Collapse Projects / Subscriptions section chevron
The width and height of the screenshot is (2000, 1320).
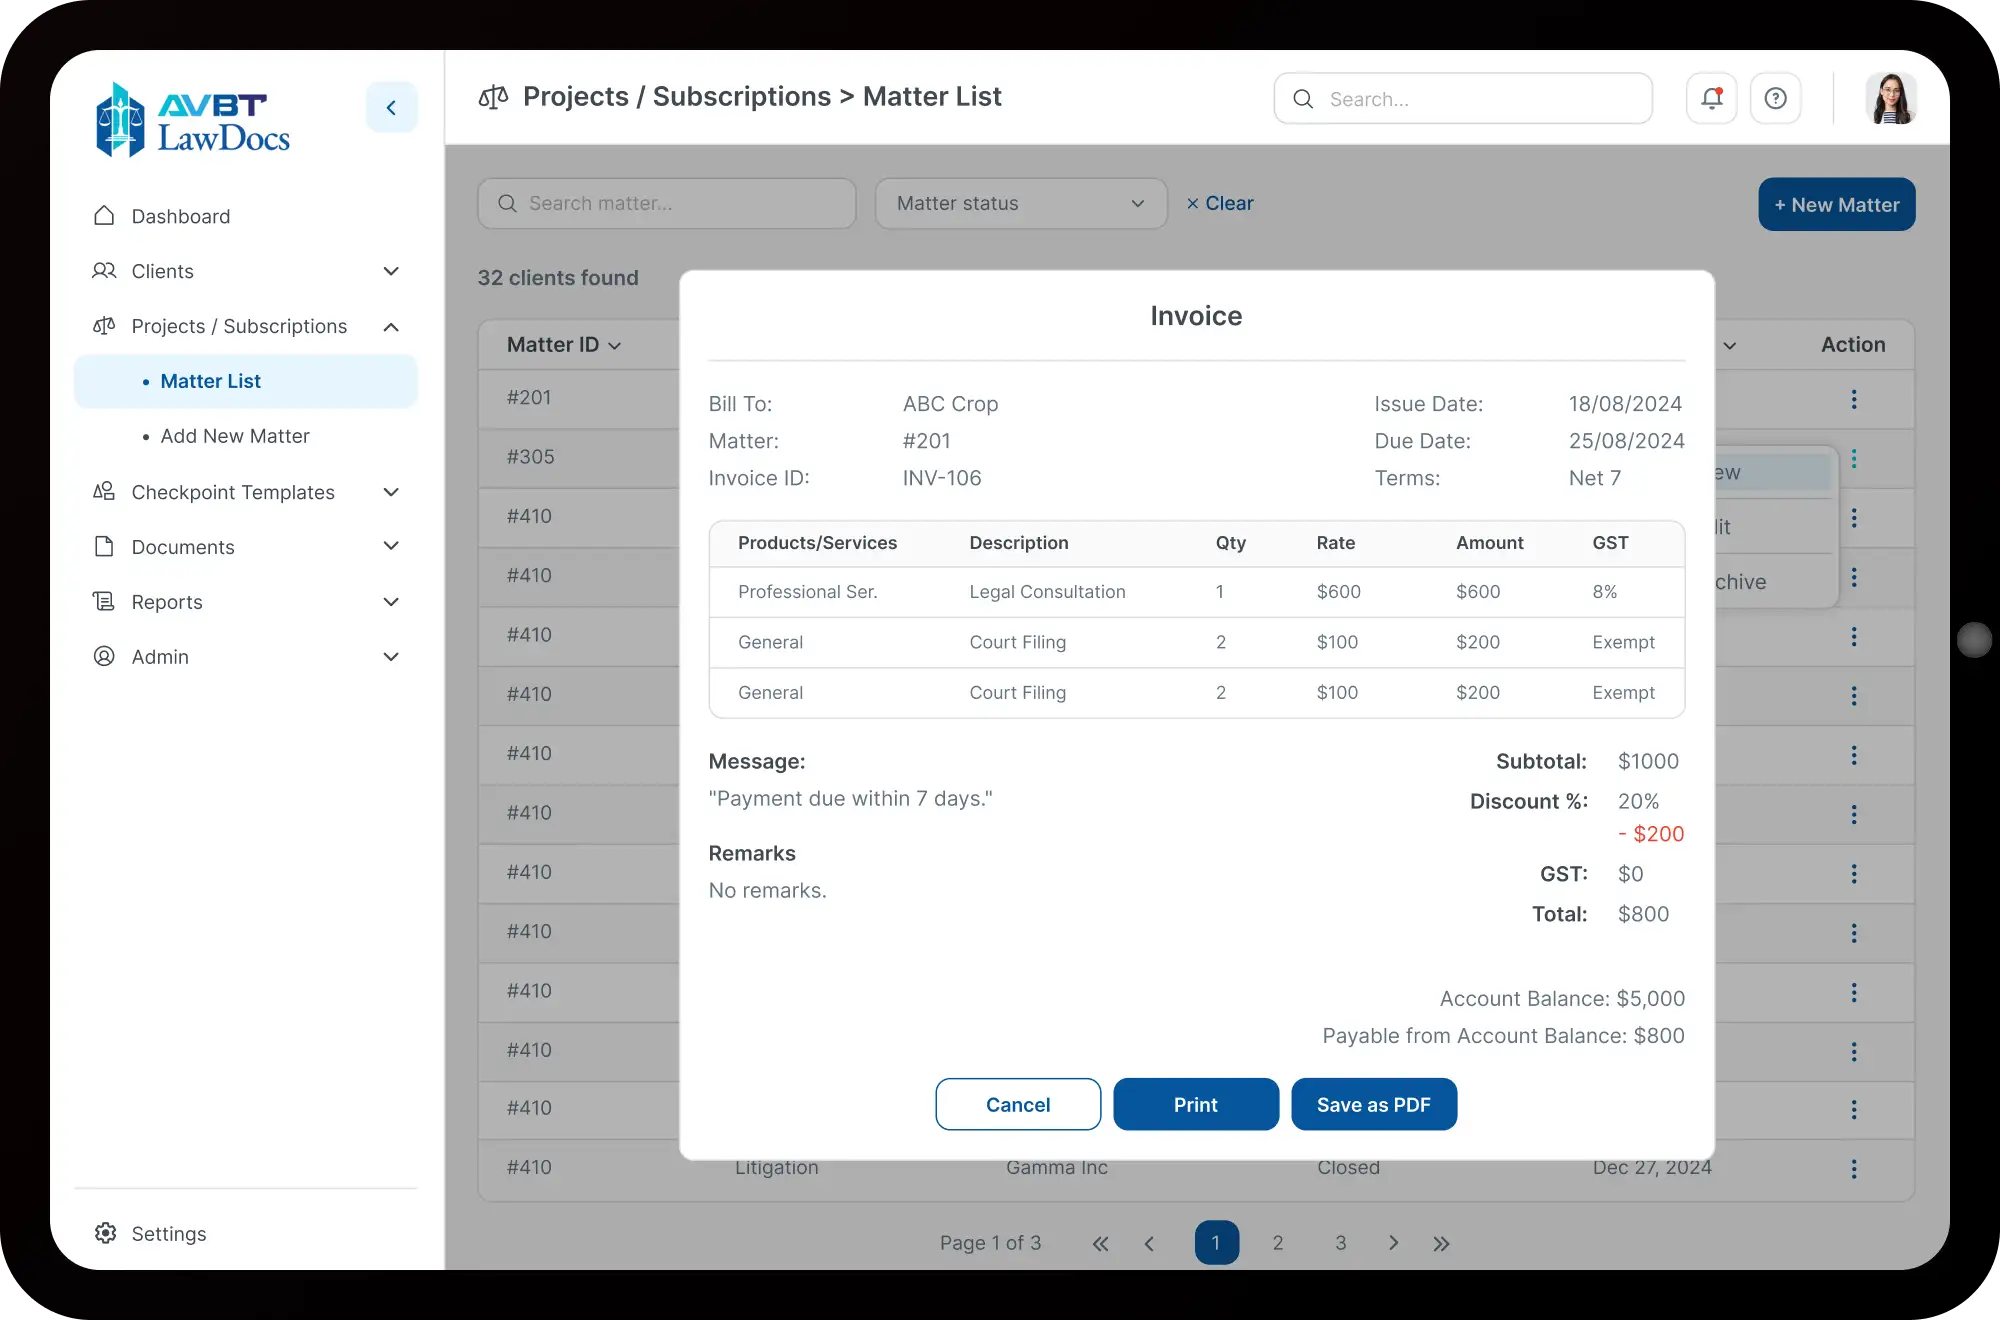(391, 327)
